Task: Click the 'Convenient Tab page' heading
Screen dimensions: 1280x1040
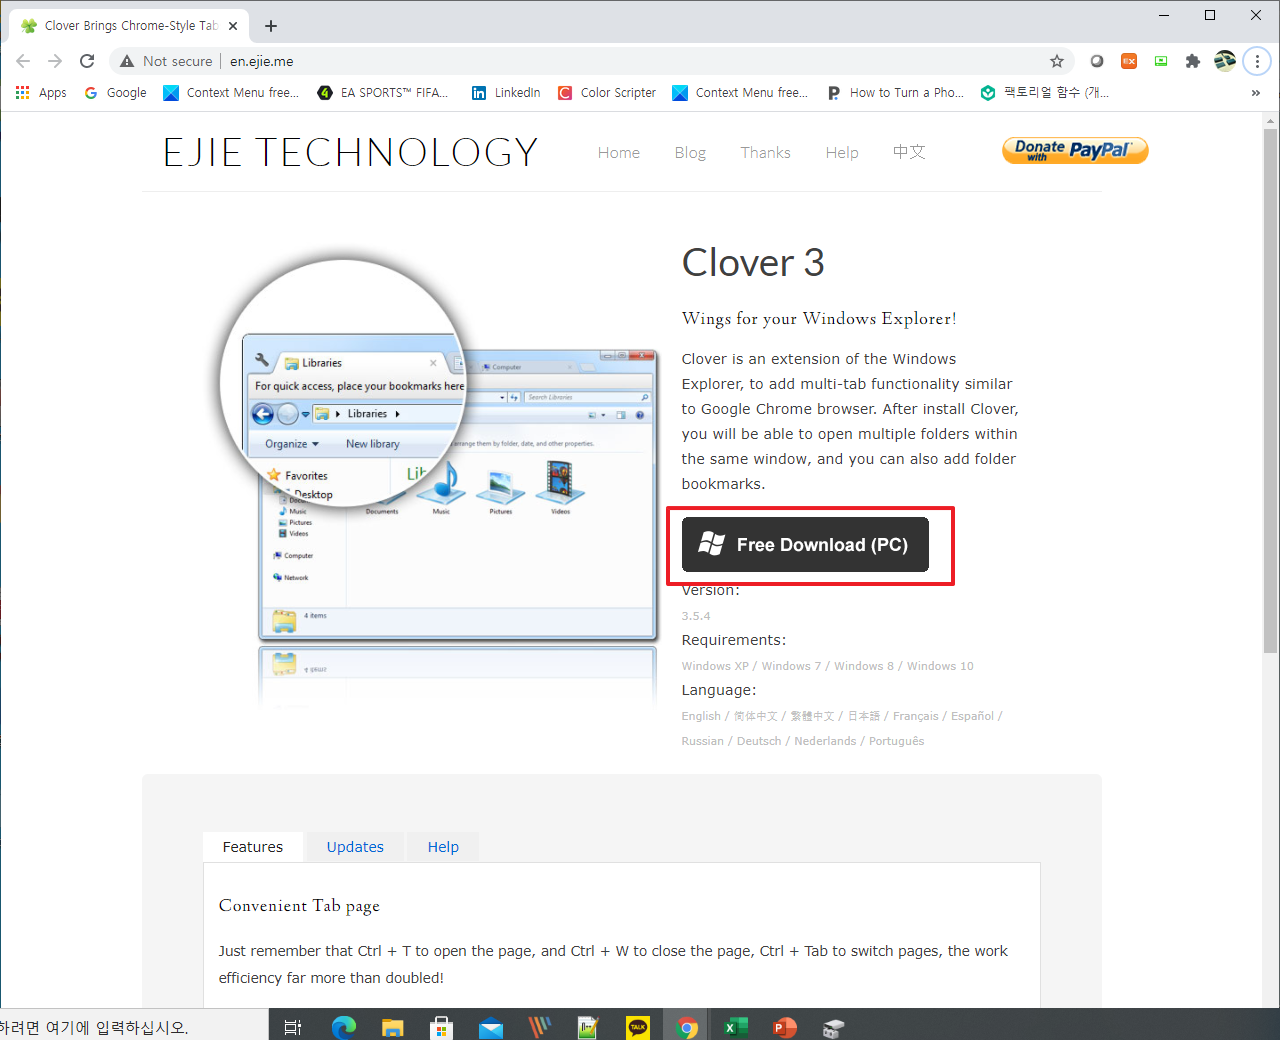Action: [299, 906]
